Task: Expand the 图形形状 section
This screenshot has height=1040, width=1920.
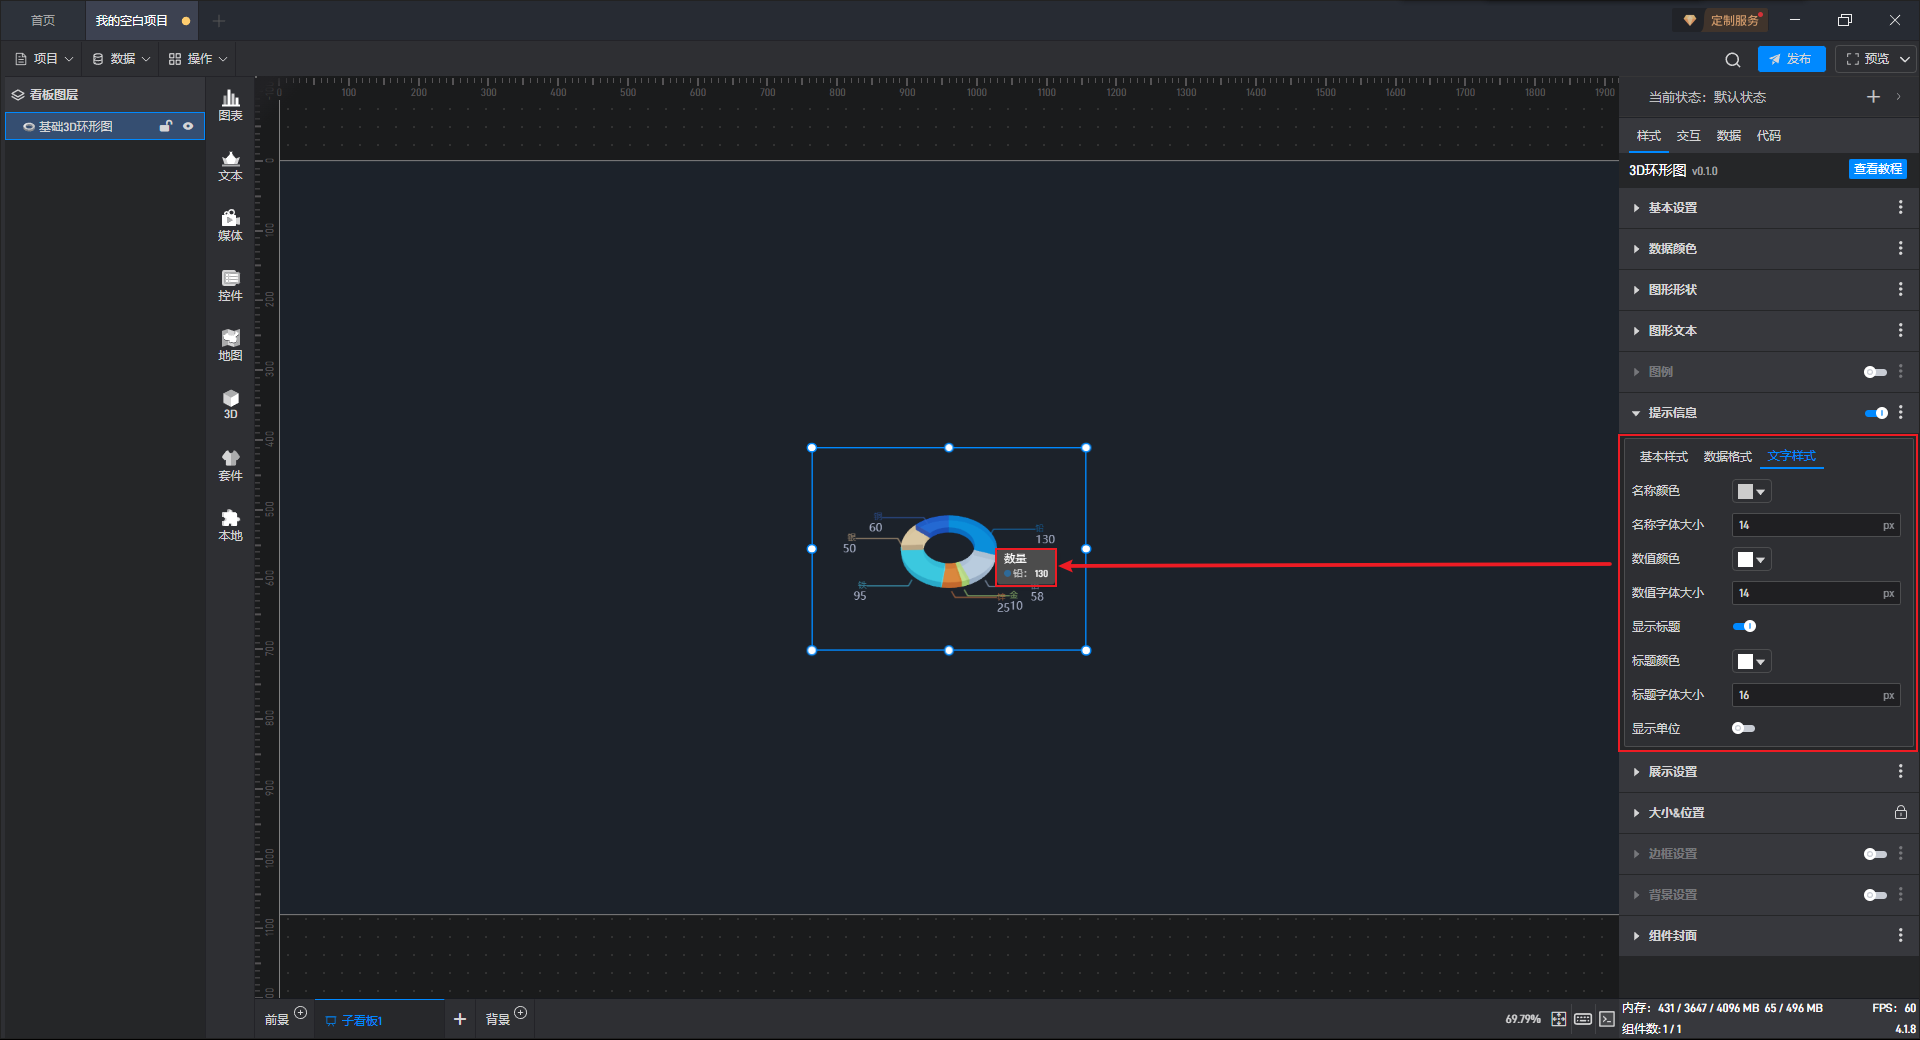Action: point(1636,290)
